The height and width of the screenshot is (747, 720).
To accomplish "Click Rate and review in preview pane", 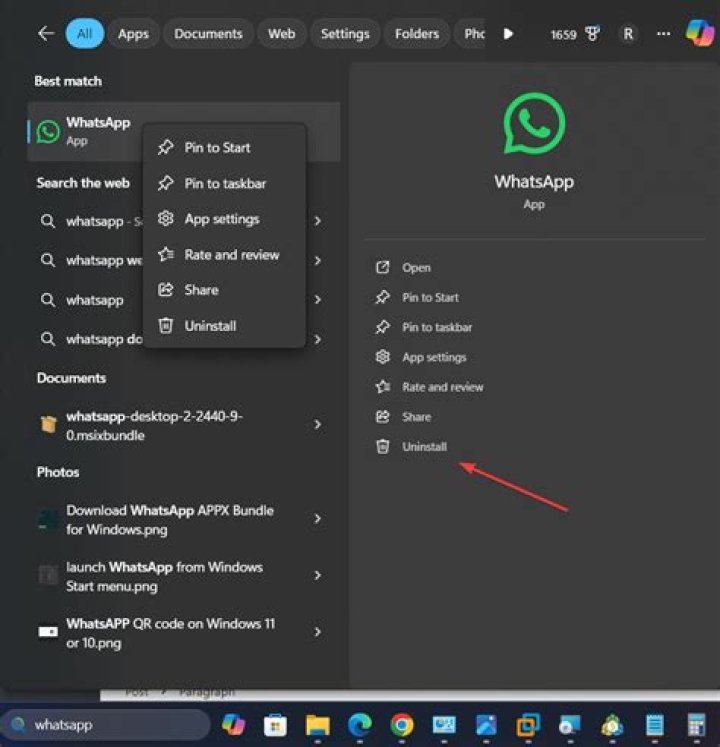I will point(430,387).
